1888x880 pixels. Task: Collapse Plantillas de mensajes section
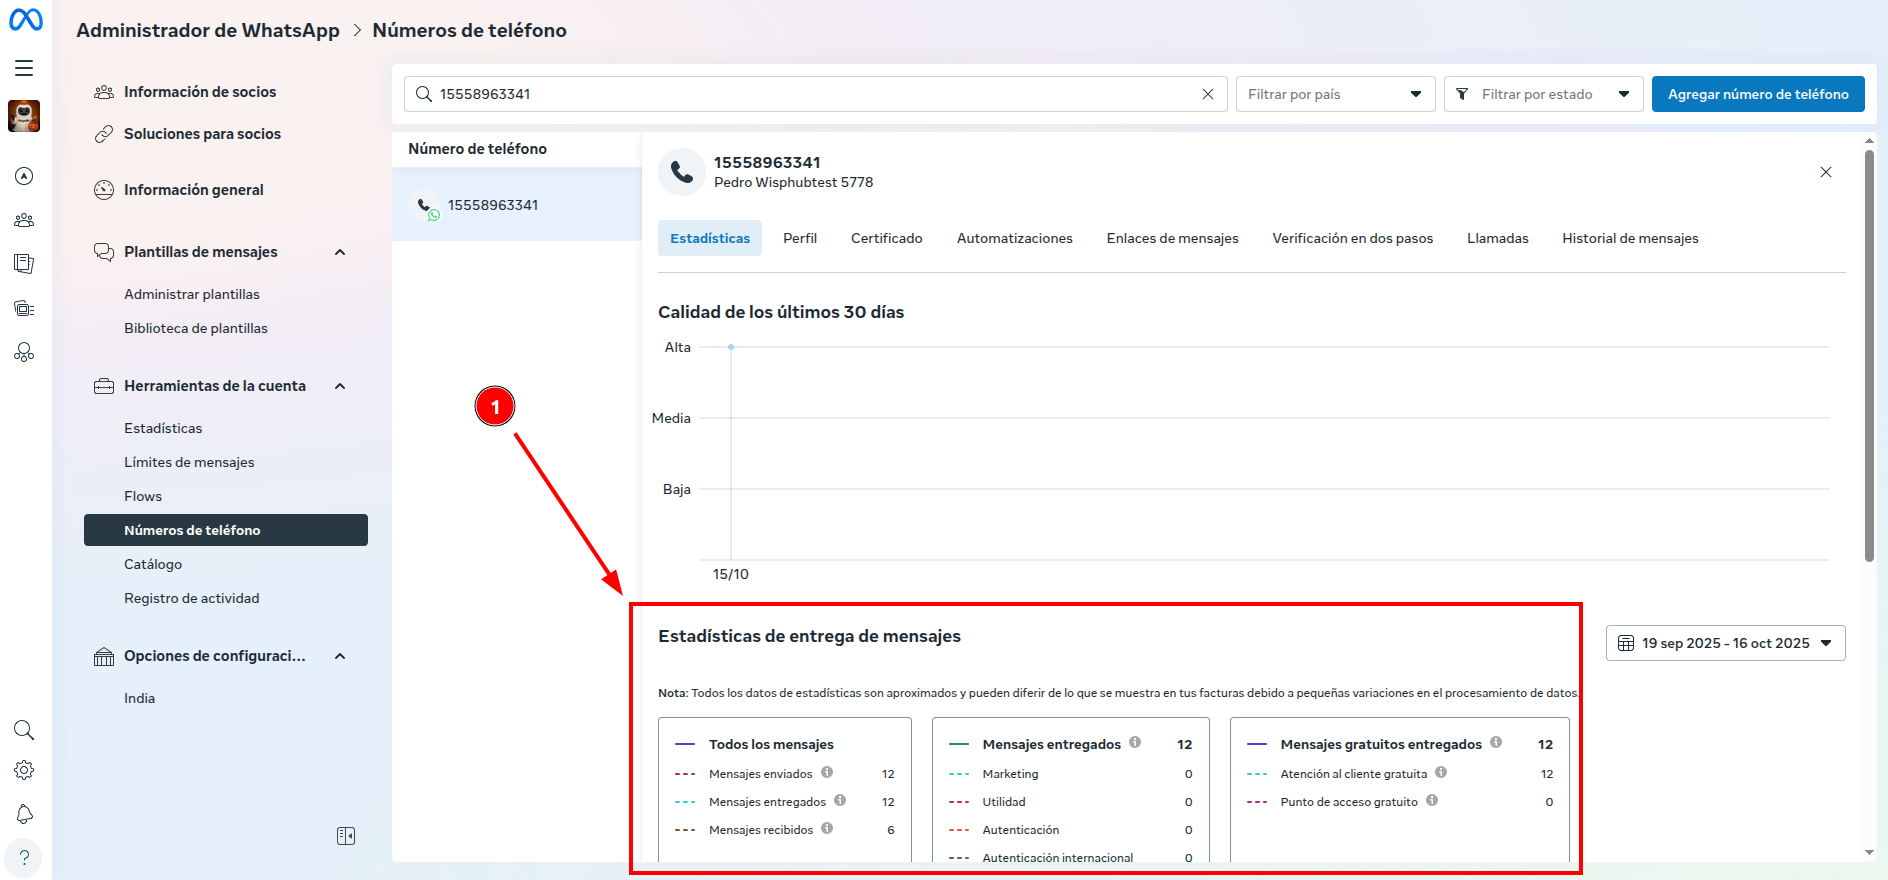pyautogui.click(x=340, y=252)
